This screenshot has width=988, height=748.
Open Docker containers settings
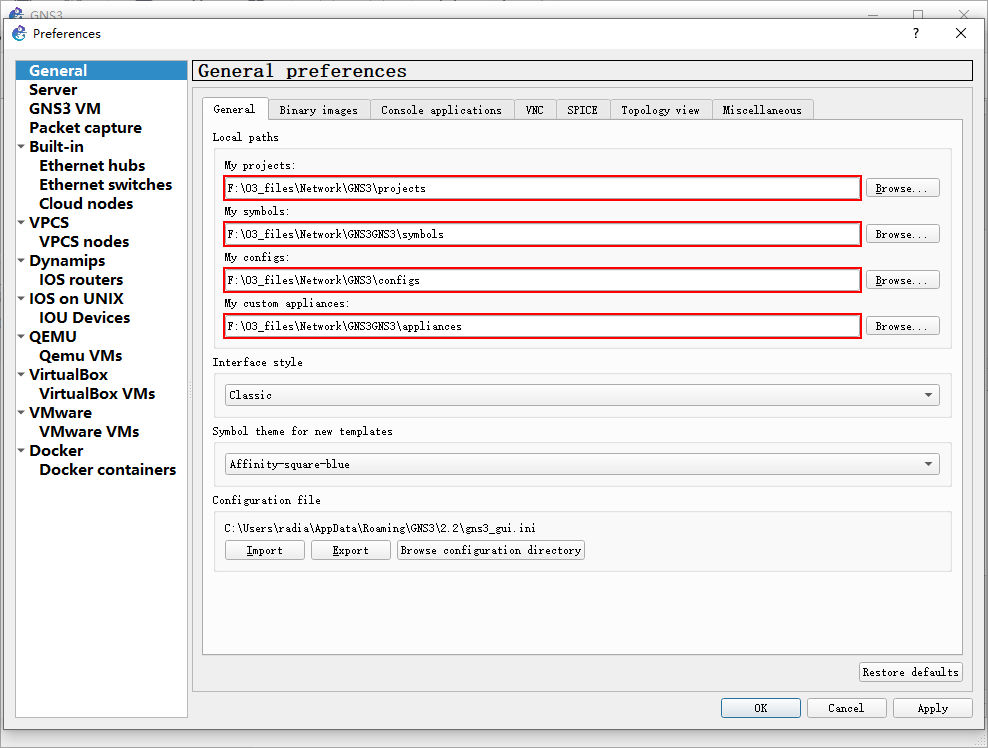tap(107, 469)
